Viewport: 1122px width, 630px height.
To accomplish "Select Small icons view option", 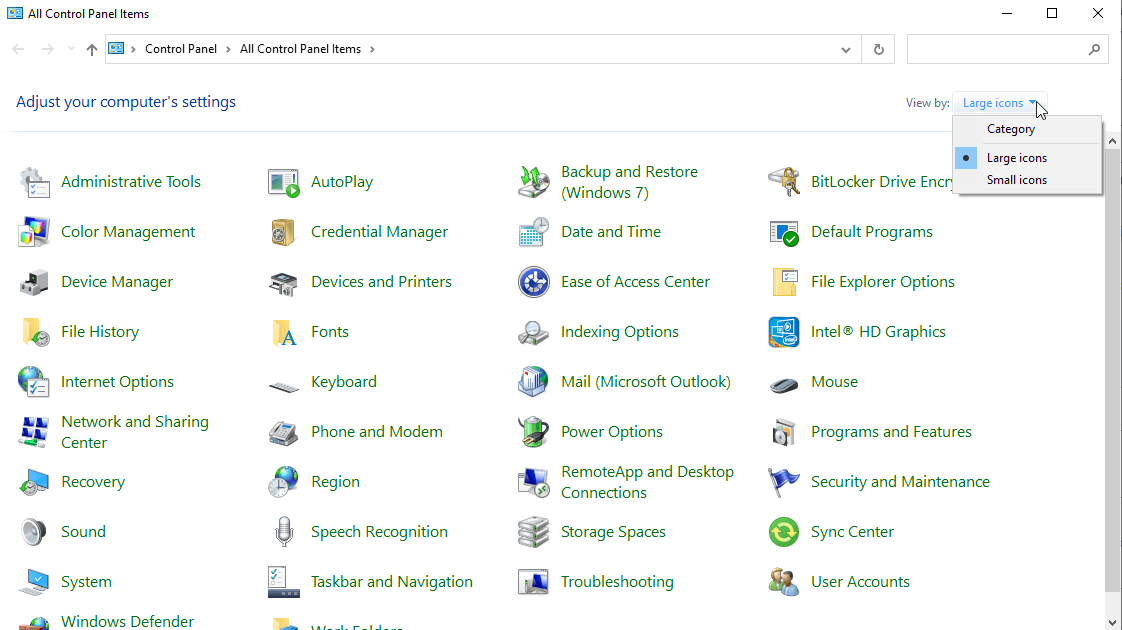I will [x=1016, y=179].
